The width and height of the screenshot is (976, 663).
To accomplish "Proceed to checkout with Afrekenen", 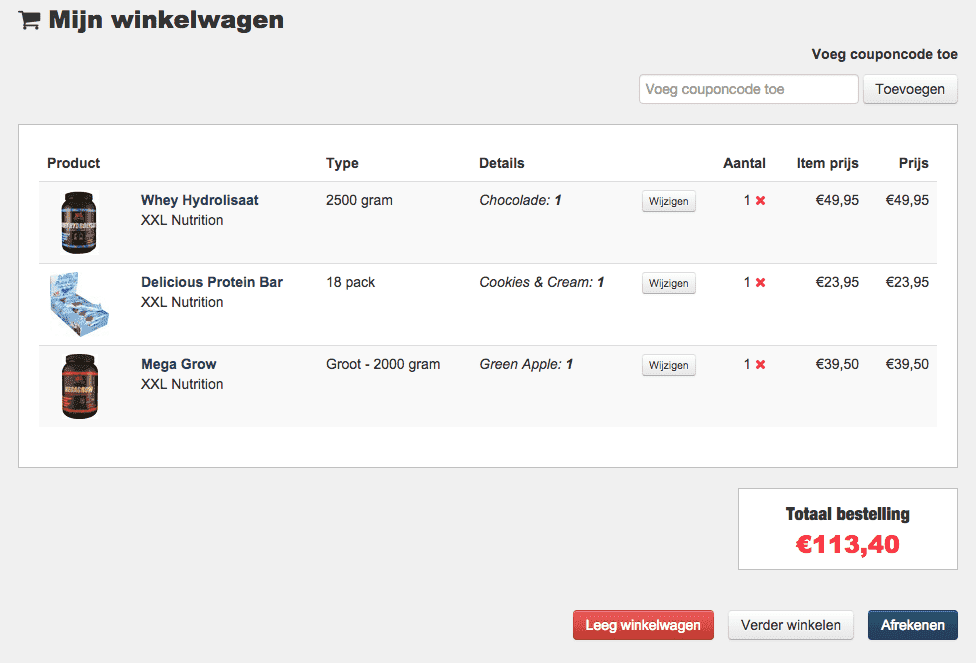I will tap(912, 625).
